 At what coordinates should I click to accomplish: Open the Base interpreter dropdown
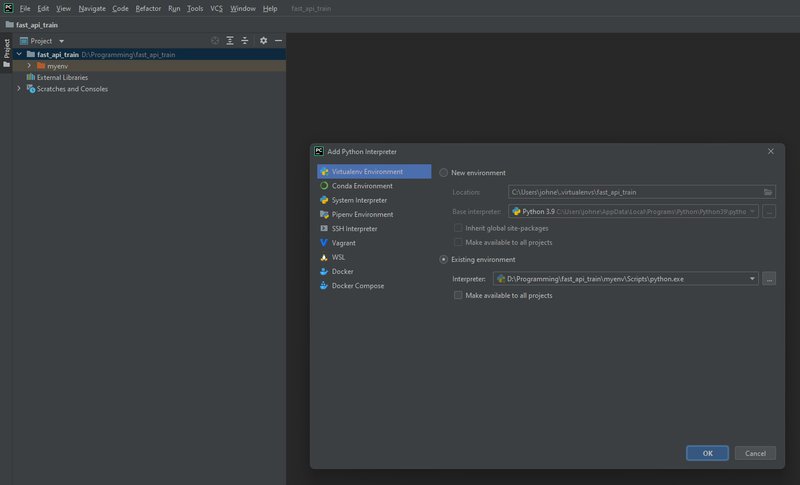coord(633,211)
